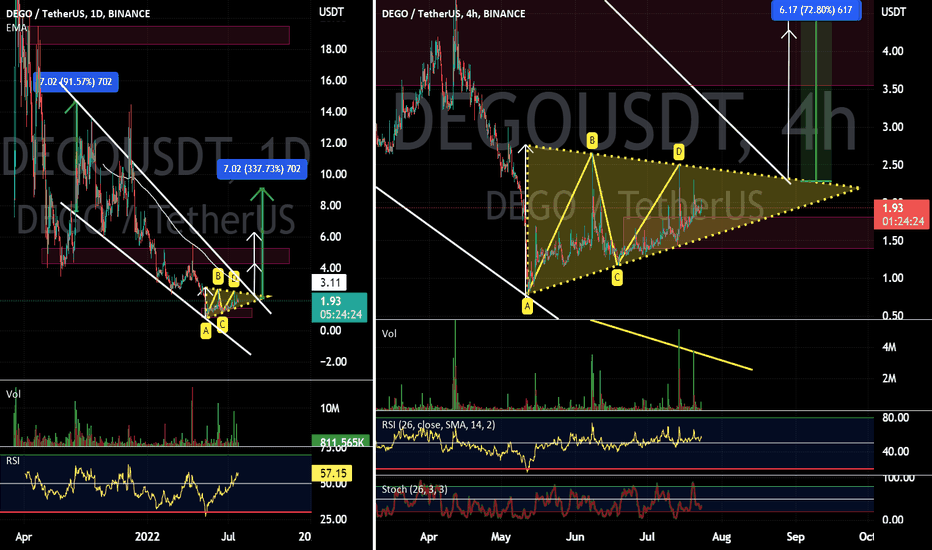932x550 pixels.
Task: Select the 7.02 (337.73%) 702 measure label
Action: pyautogui.click(x=262, y=169)
